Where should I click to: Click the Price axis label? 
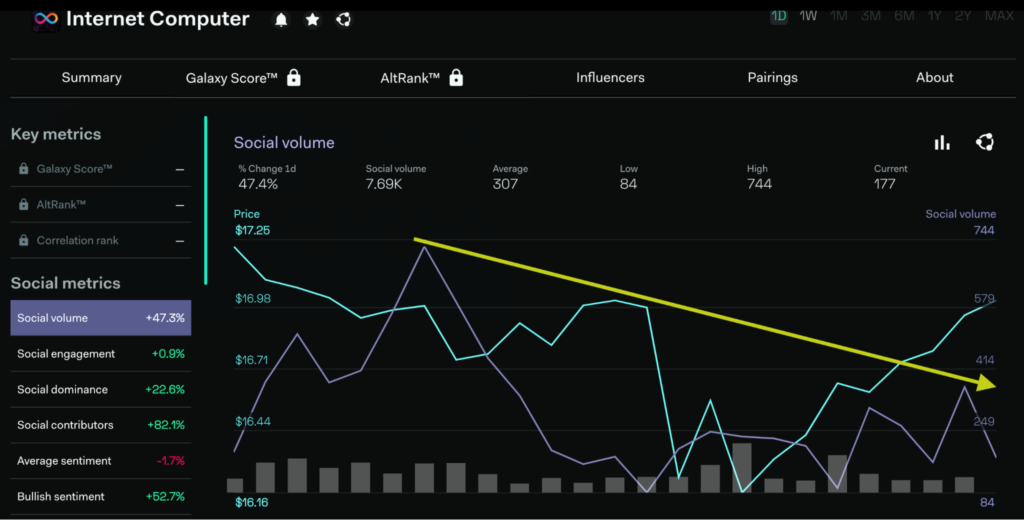(247, 214)
